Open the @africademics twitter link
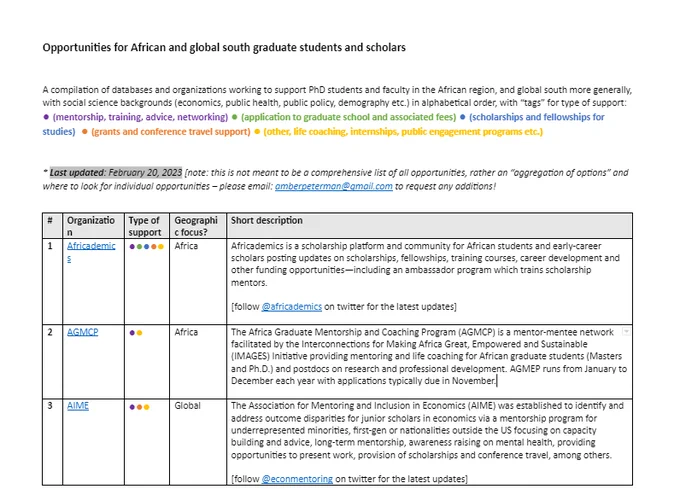Screen dimensions: 680x489 [291, 306]
